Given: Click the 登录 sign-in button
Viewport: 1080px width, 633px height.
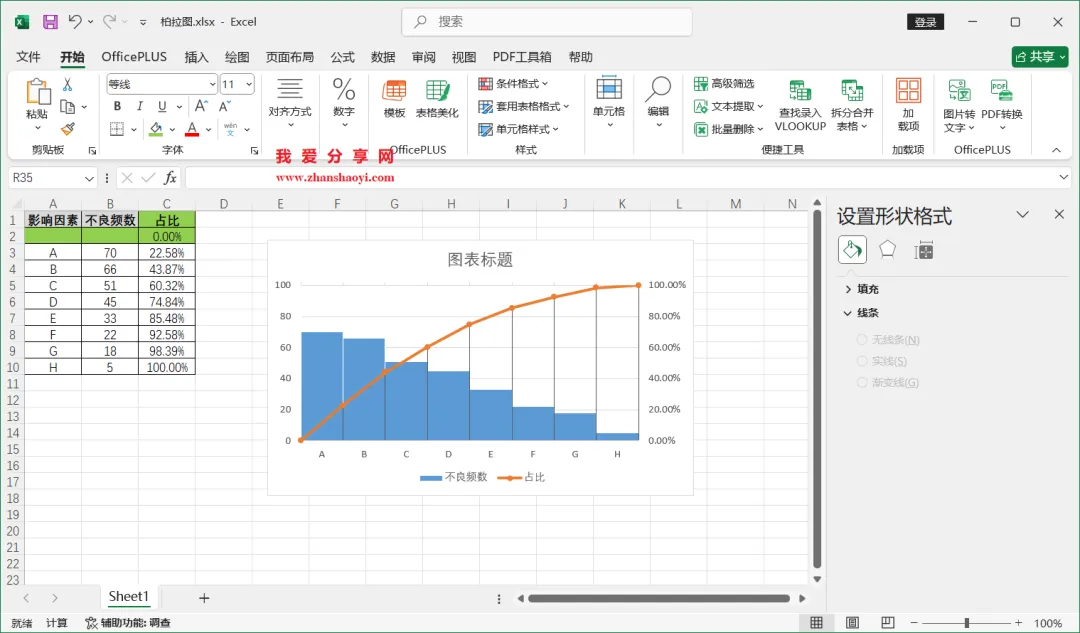Looking at the screenshot, I should coord(925,22).
